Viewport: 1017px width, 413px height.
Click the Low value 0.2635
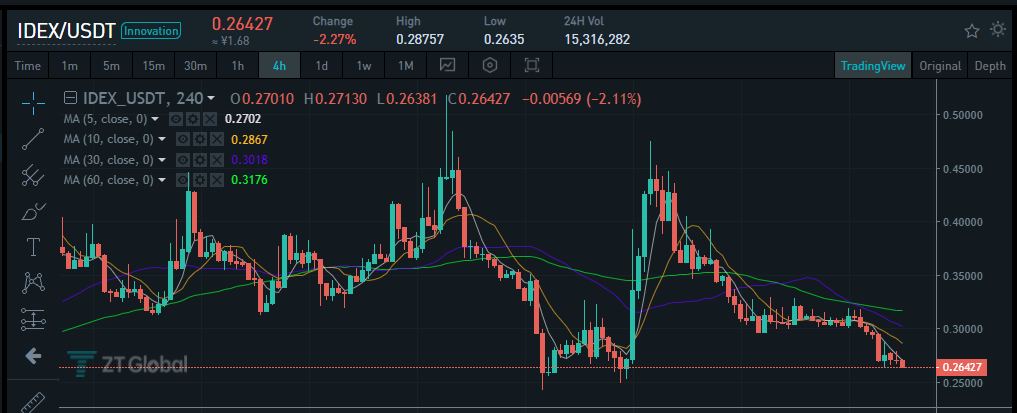(504, 40)
